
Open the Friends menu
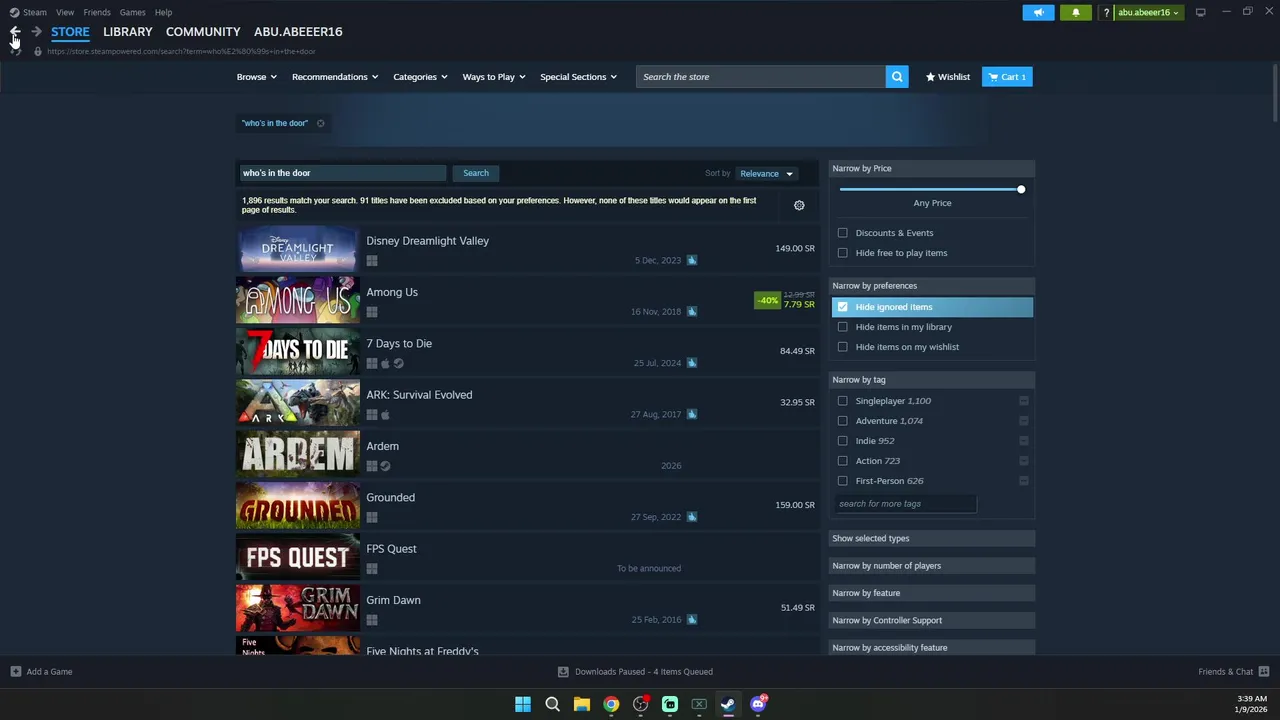(x=97, y=12)
